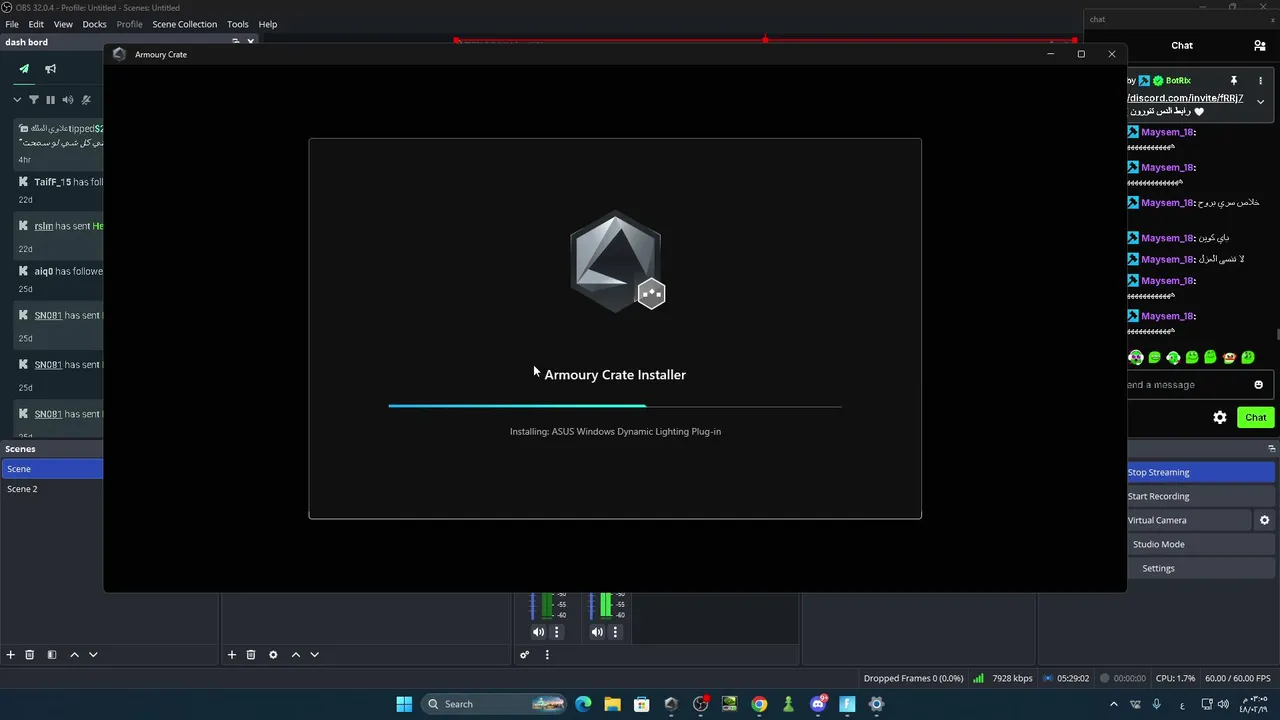Click the send a message input field
1280x720 pixels.
pyautogui.click(x=1187, y=385)
